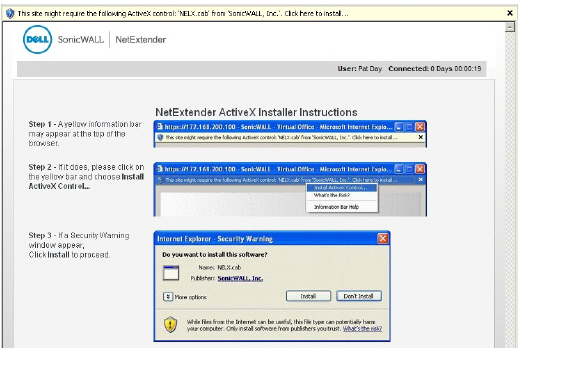Click the shield icon on information bar
The width and height of the screenshot is (576, 369).
point(10,14)
